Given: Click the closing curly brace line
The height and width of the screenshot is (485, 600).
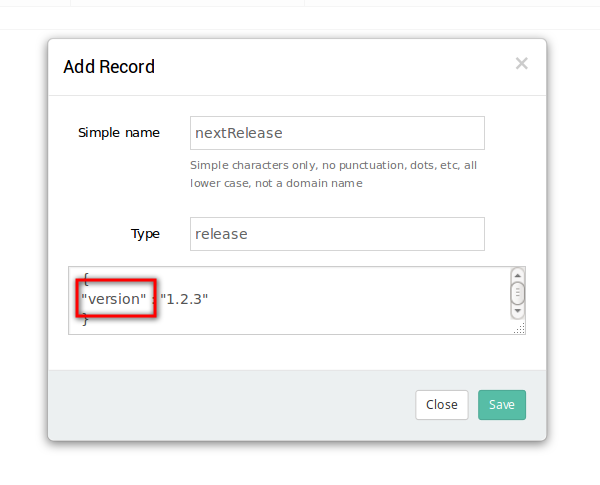Looking at the screenshot, I should (85, 319).
